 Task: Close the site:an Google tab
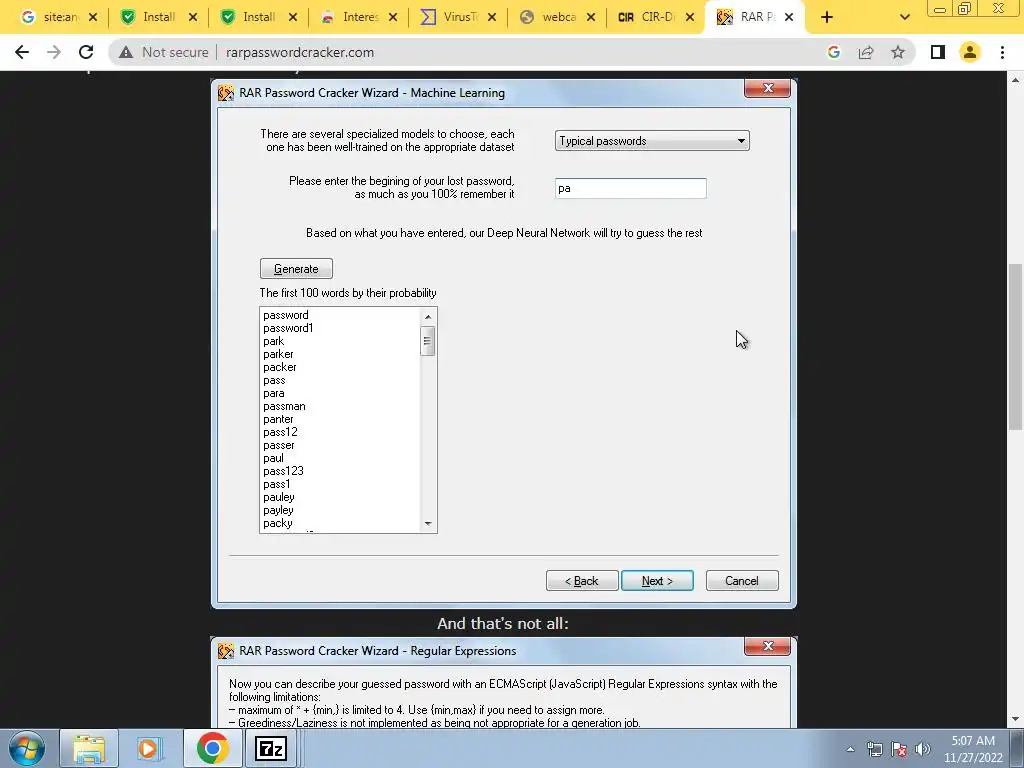click(x=93, y=17)
